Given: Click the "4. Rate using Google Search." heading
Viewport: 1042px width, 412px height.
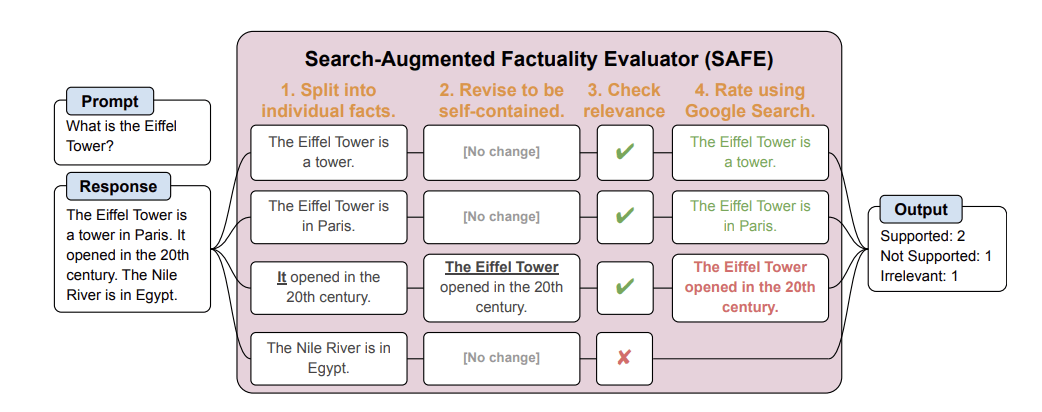Looking at the screenshot, I should 750,100.
